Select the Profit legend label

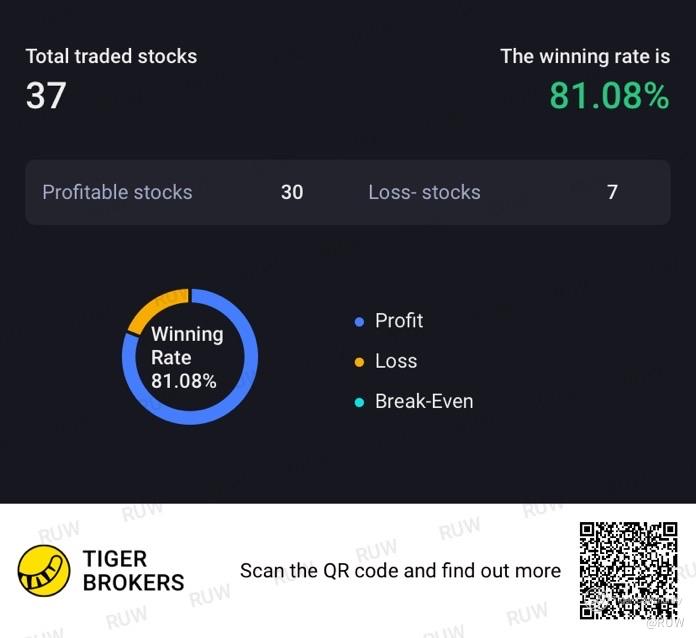[399, 321]
